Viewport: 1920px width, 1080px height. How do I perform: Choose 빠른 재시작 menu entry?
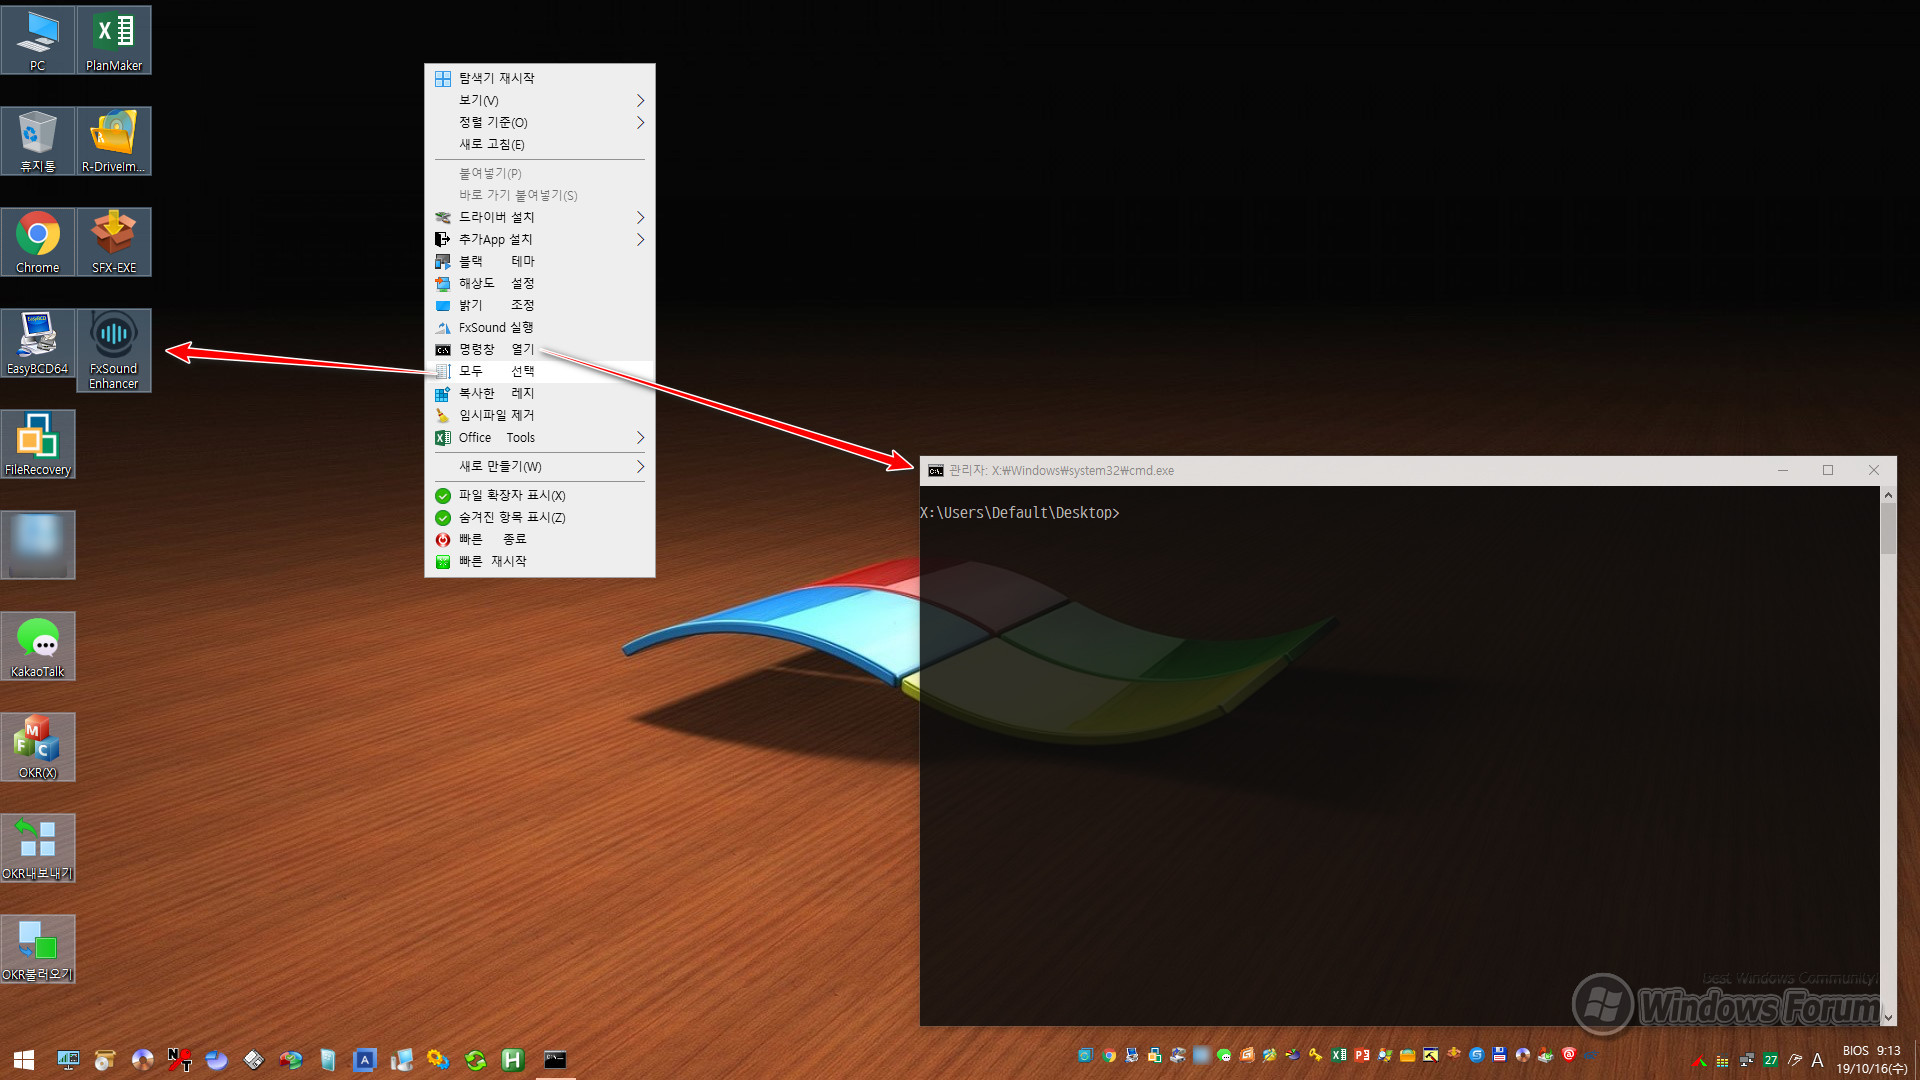tap(540, 561)
